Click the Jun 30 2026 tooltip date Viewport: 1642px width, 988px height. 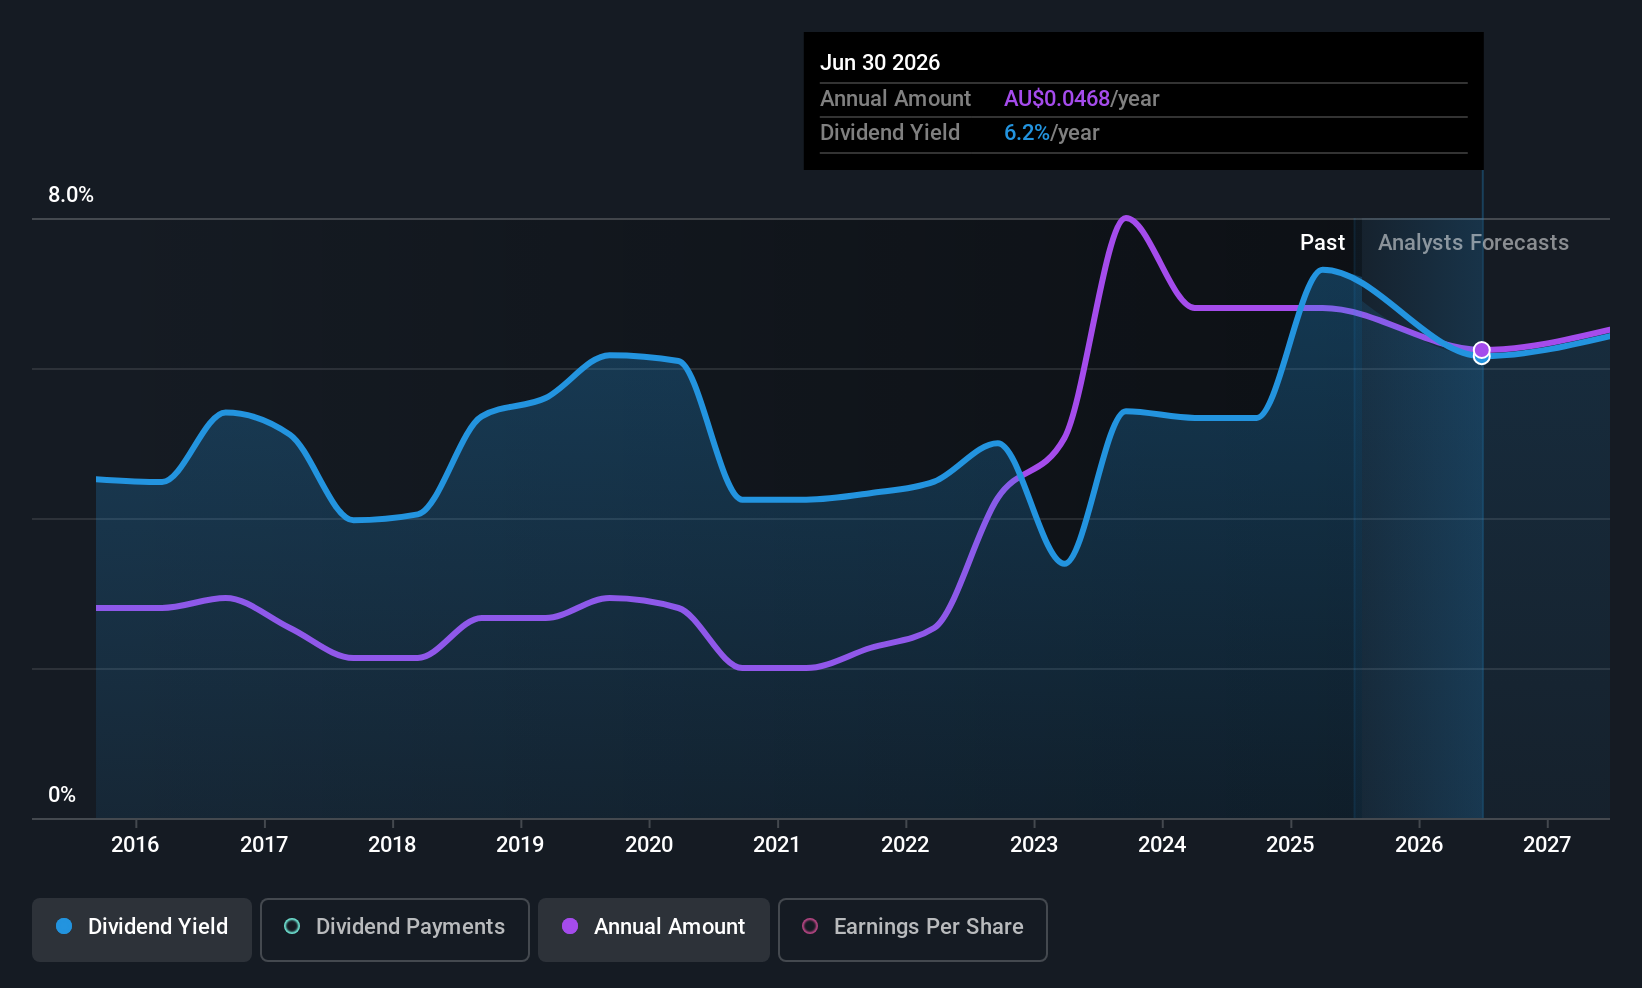click(880, 62)
